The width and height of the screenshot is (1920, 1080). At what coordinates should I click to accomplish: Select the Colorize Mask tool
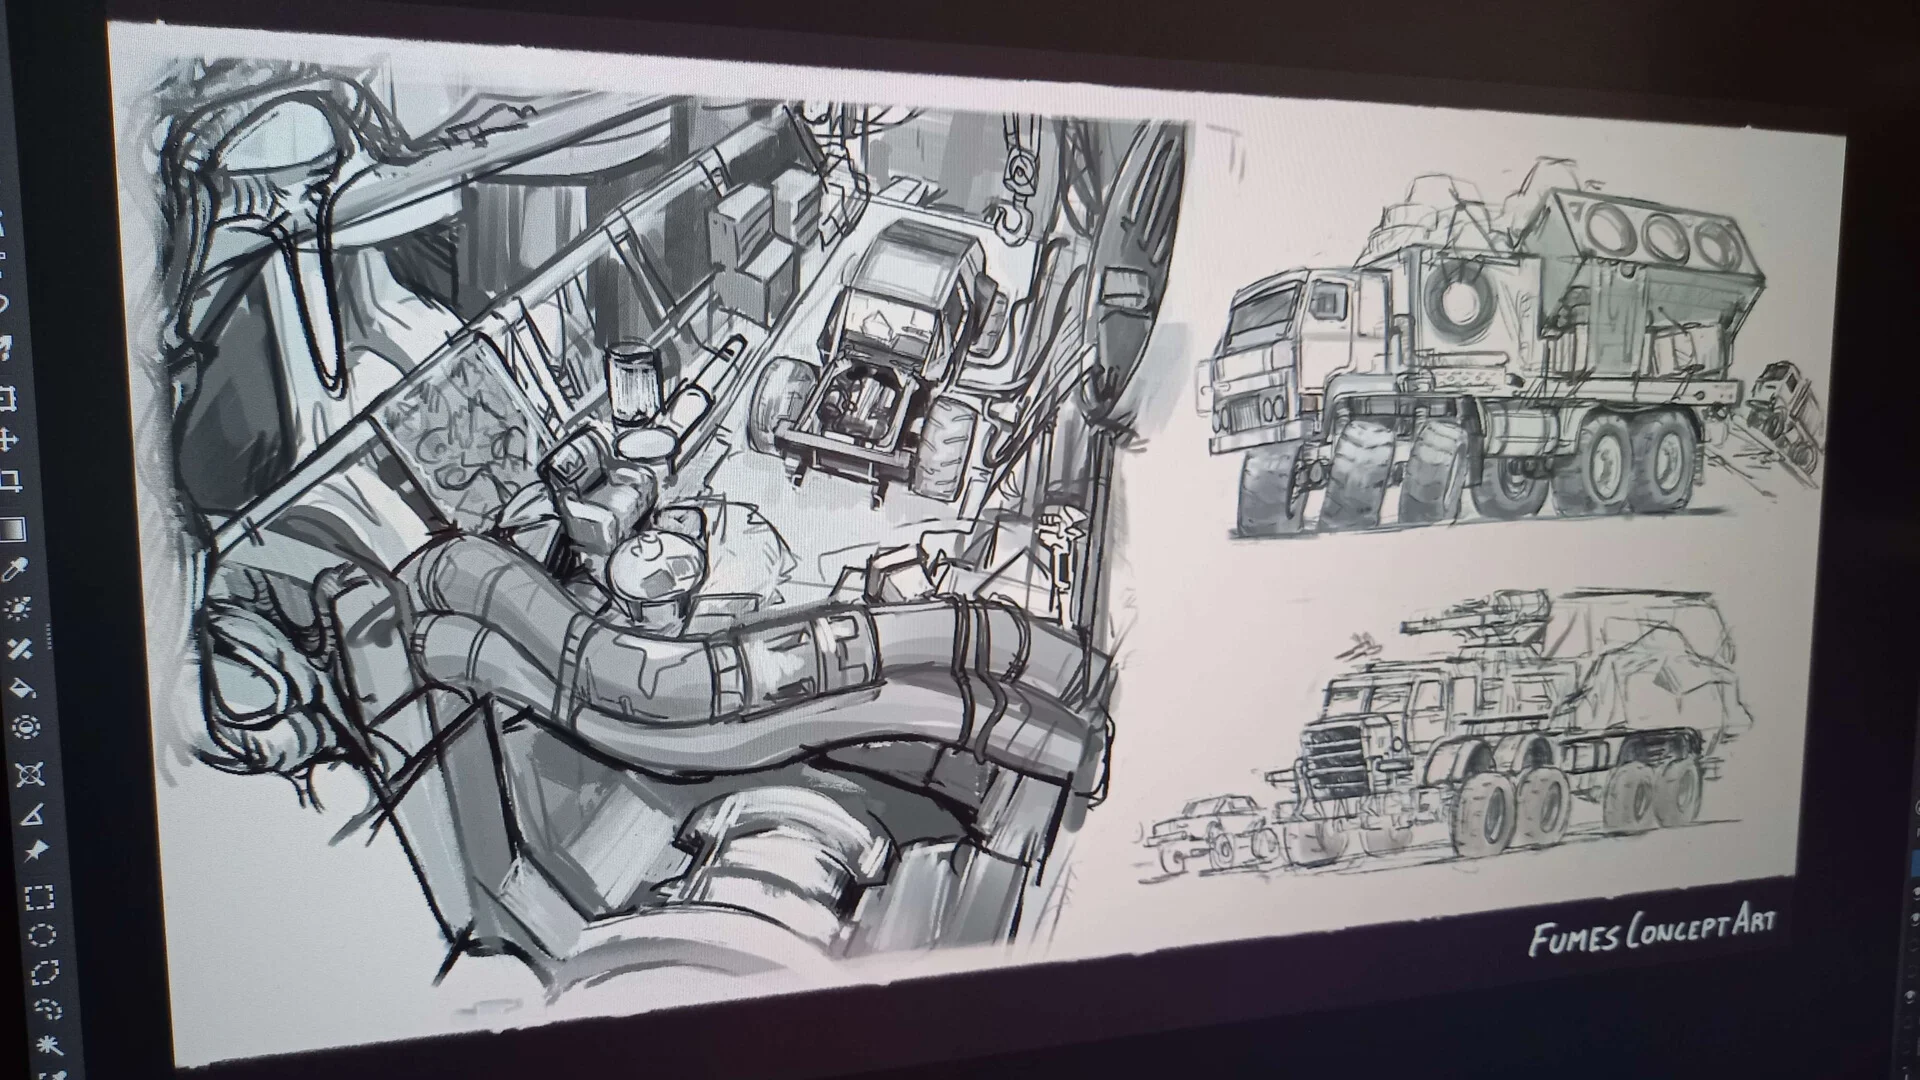pyautogui.click(x=18, y=608)
